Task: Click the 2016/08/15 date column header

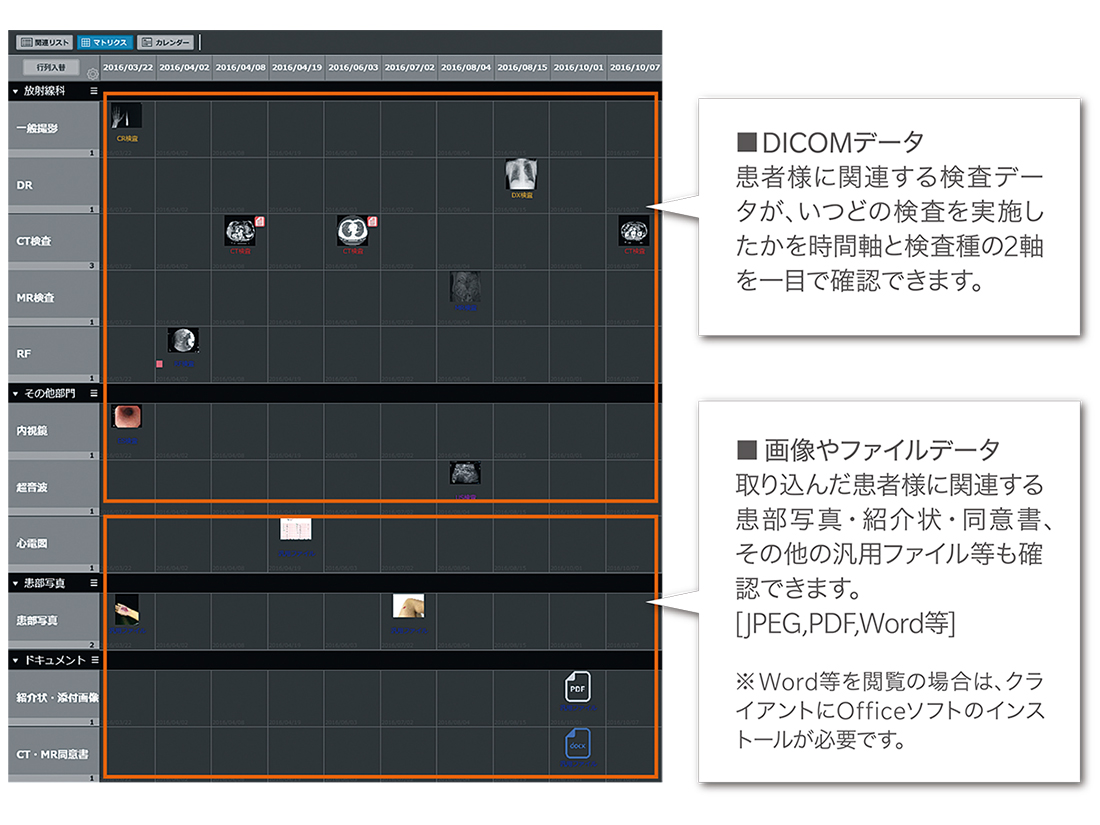Action: click(521, 67)
